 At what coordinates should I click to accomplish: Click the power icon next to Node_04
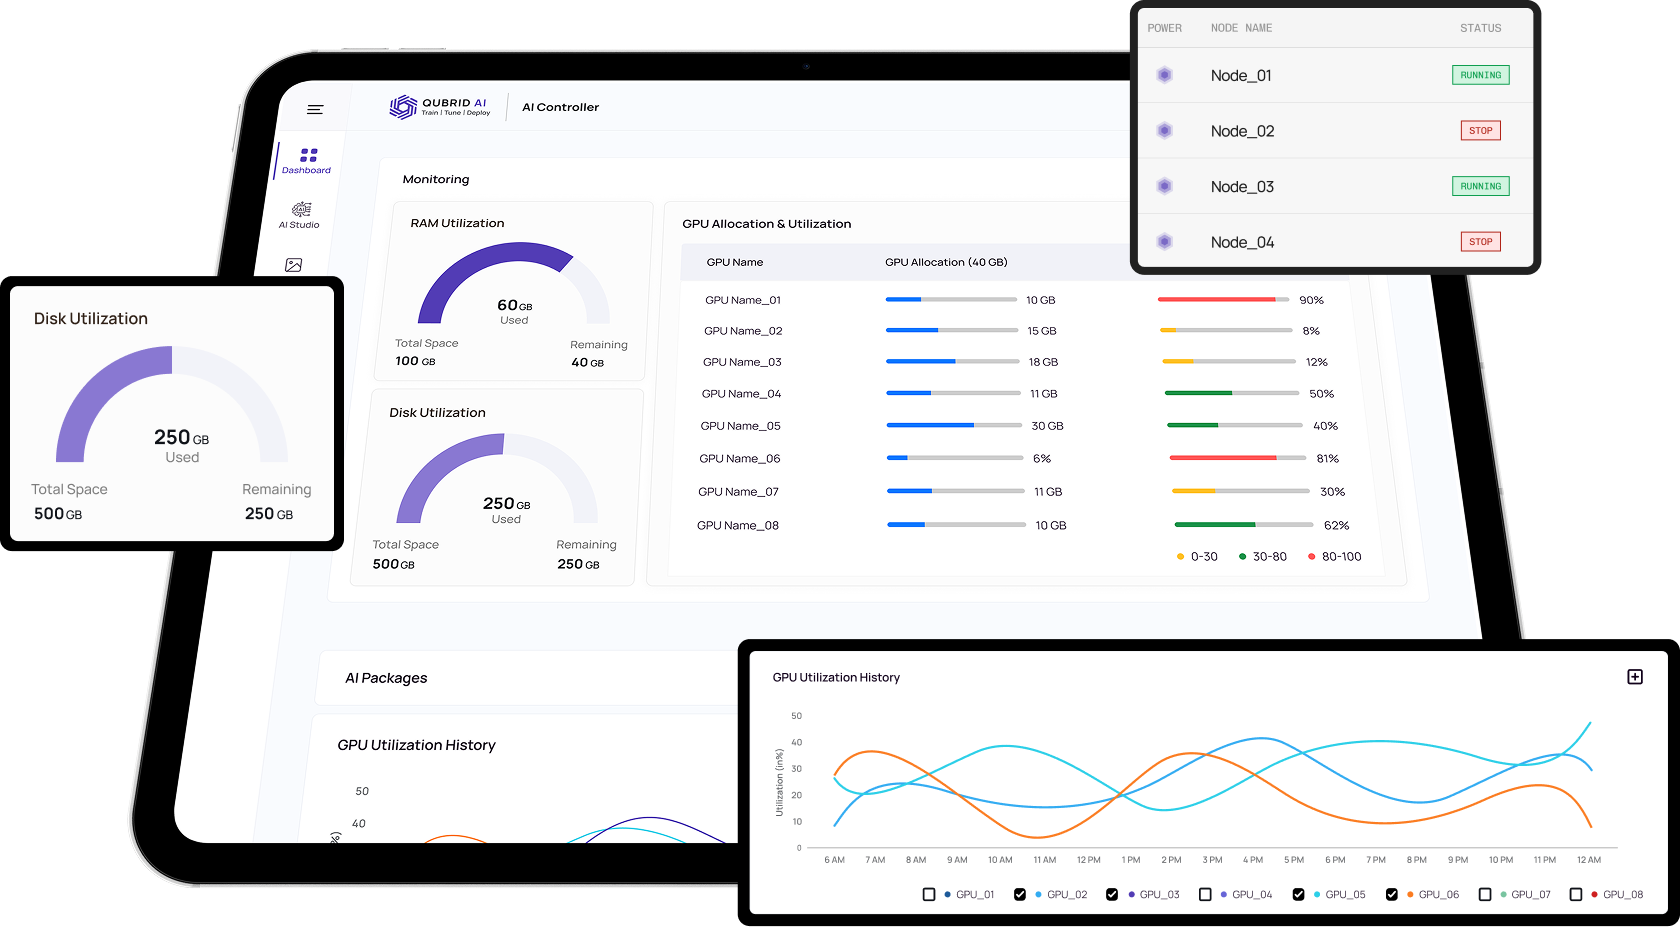point(1164,241)
